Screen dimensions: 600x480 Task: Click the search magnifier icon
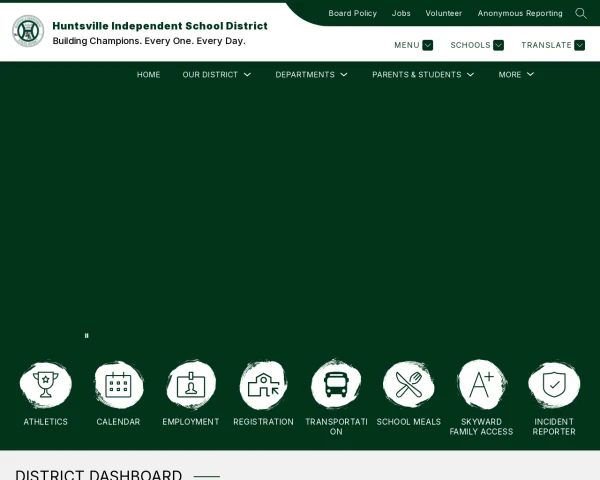[581, 13]
